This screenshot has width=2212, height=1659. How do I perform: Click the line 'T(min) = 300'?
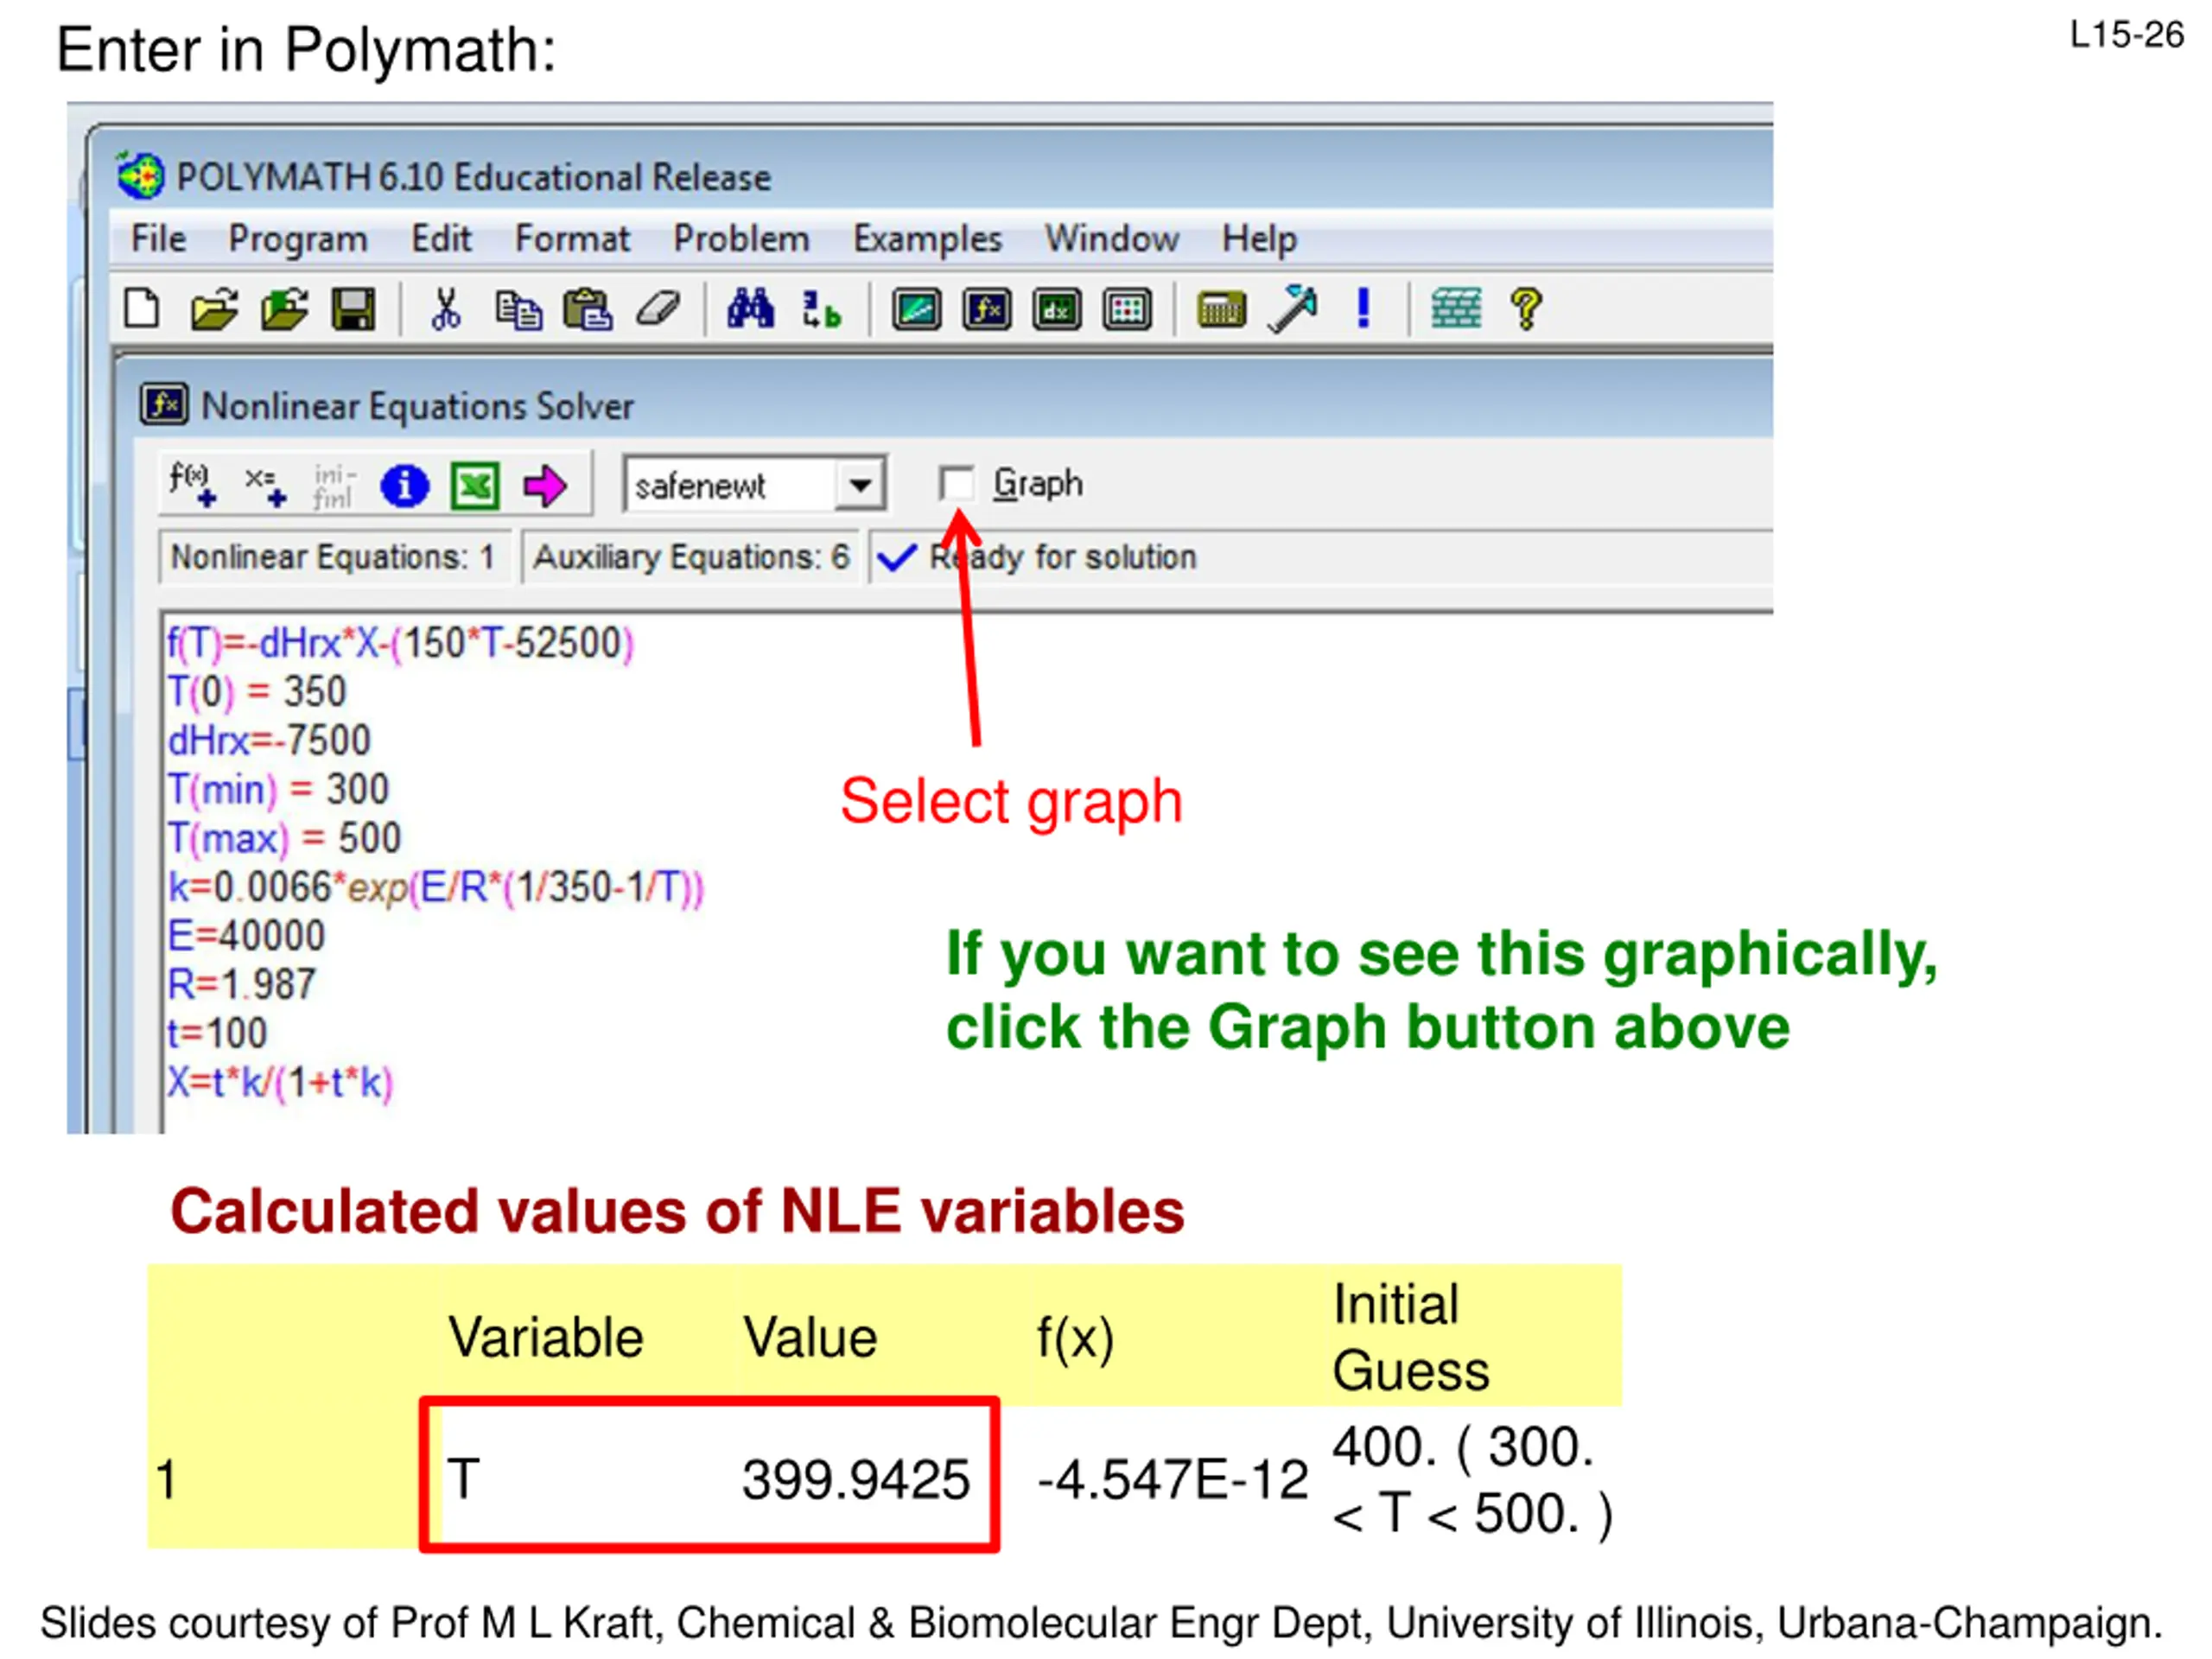click(277, 790)
